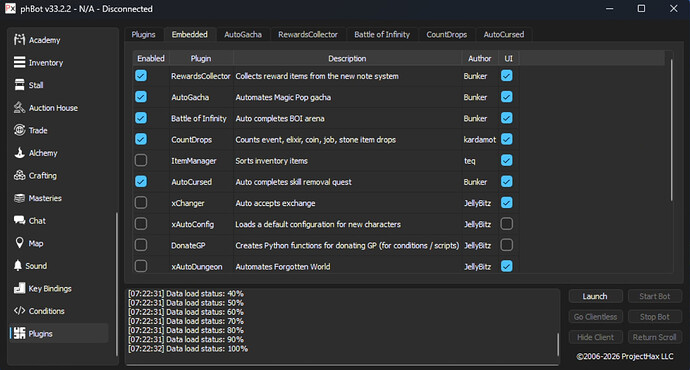Screen dimensions: 690x370
Task: Click the Return Scroll button
Action: tap(654, 337)
